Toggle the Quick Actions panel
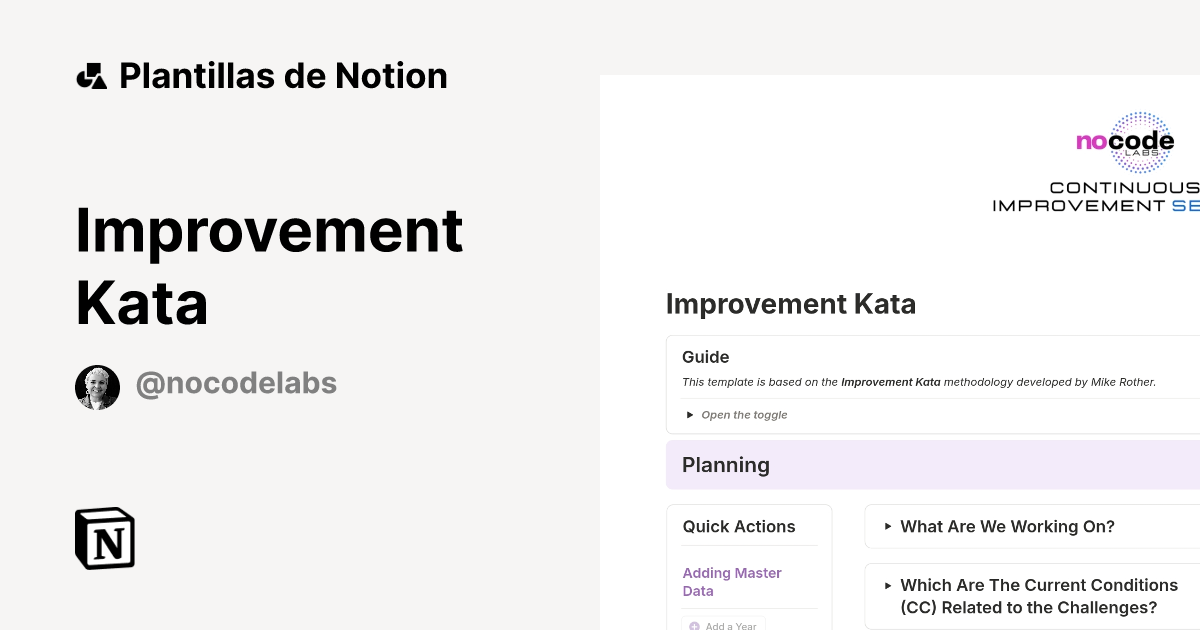 tap(738, 527)
